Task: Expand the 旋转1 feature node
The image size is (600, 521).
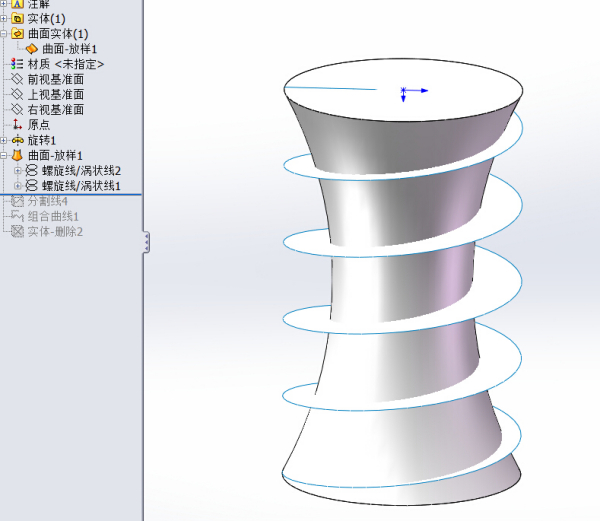Action: click(x=3, y=140)
